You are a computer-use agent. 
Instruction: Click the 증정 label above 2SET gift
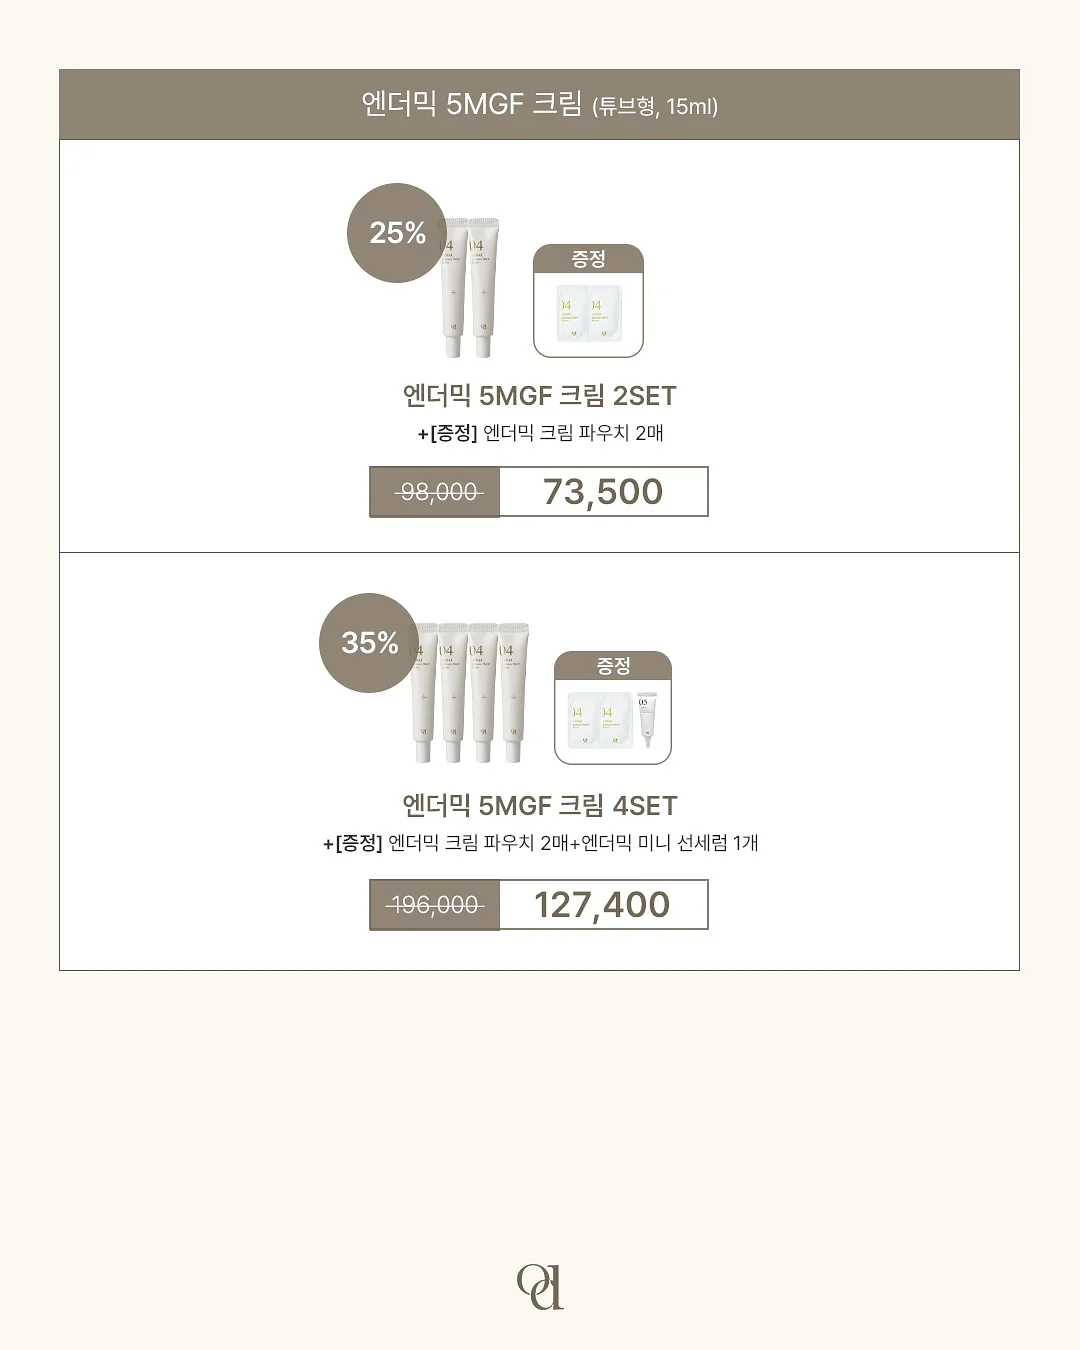(588, 259)
